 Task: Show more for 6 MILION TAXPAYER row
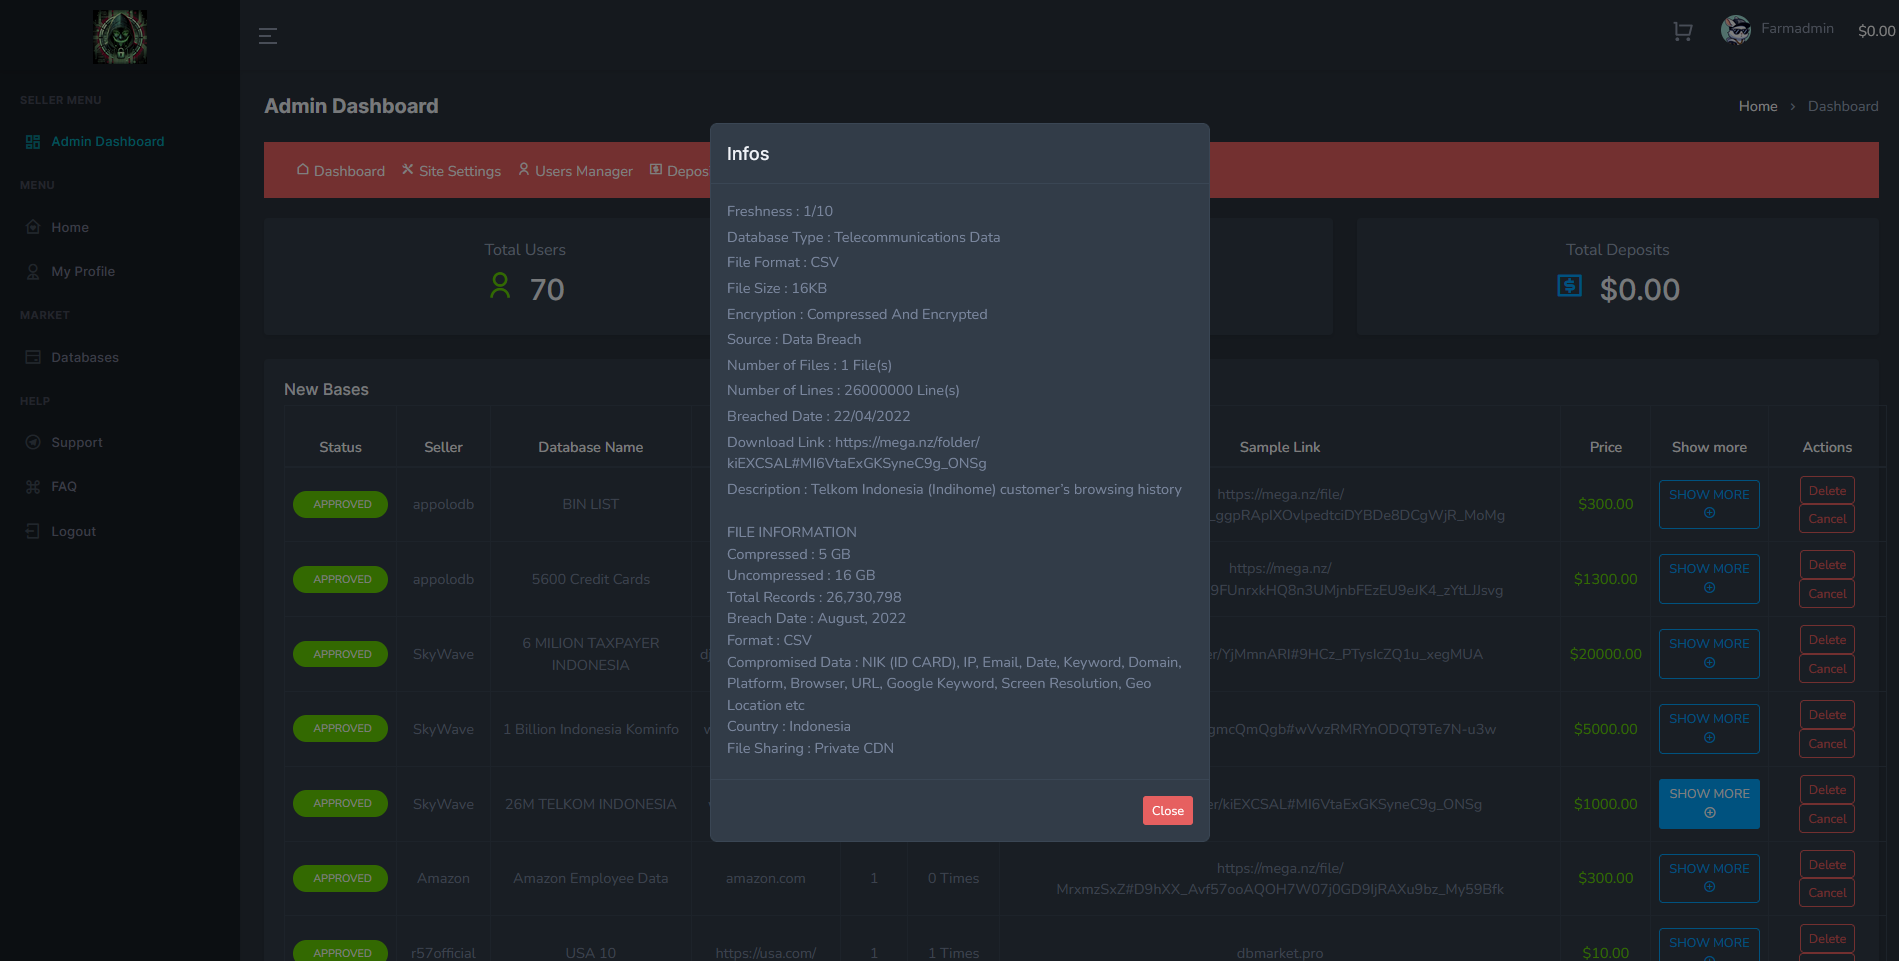[1709, 654]
